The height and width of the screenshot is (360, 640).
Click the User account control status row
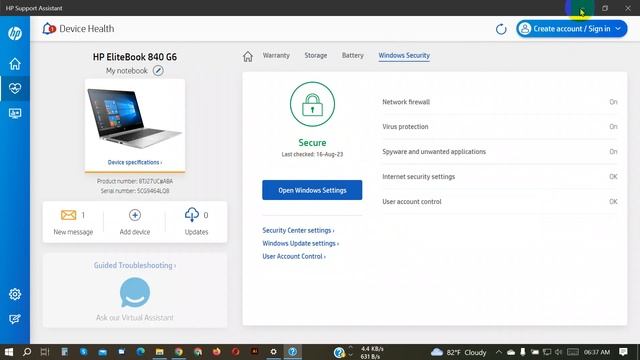(500, 202)
